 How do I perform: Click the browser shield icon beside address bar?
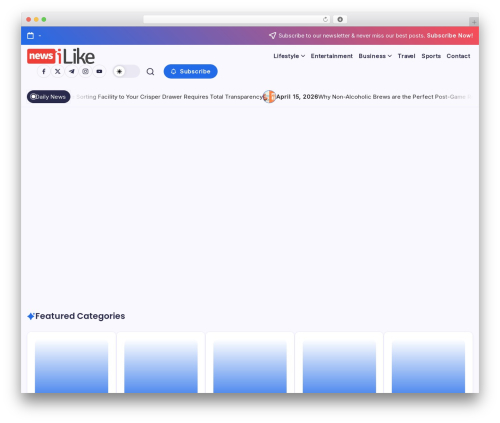pos(340,19)
